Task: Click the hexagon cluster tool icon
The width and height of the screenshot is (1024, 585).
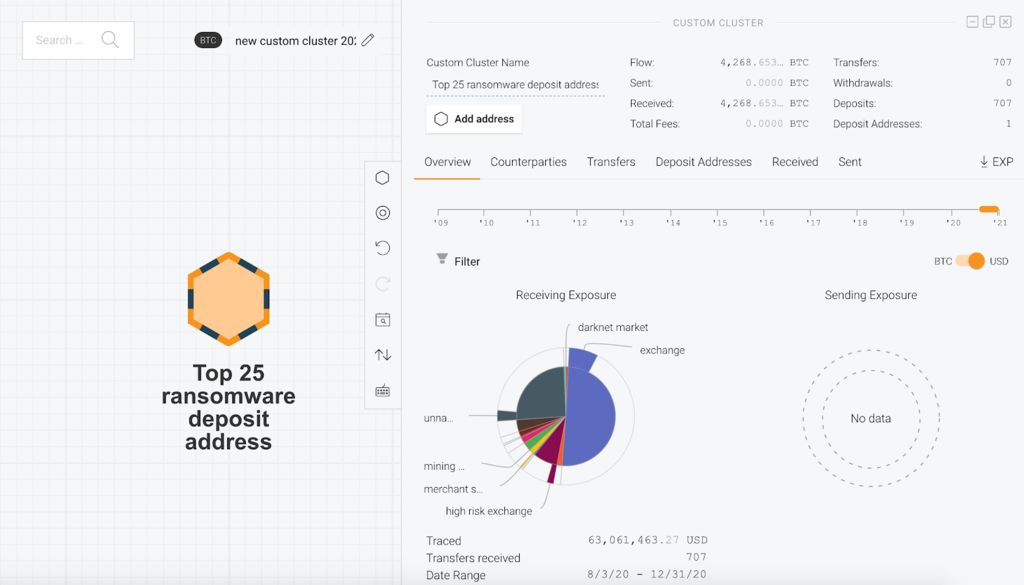Action: (x=382, y=178)
